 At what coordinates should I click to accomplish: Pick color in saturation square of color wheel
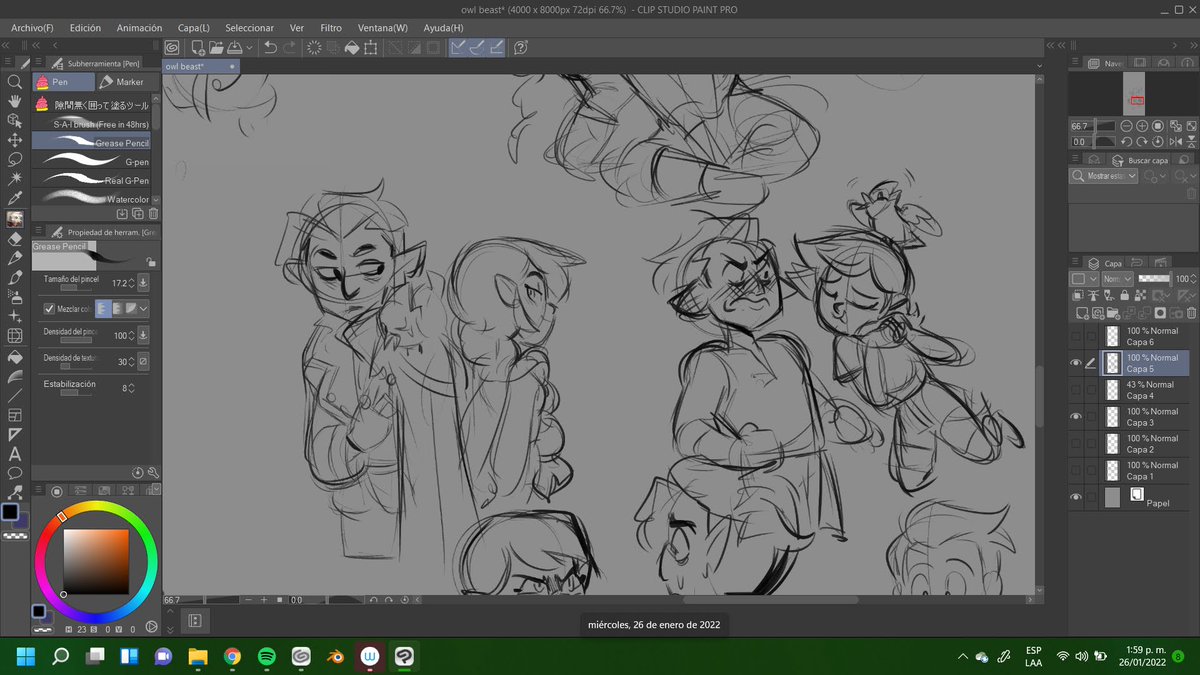[x=96, y=561]
